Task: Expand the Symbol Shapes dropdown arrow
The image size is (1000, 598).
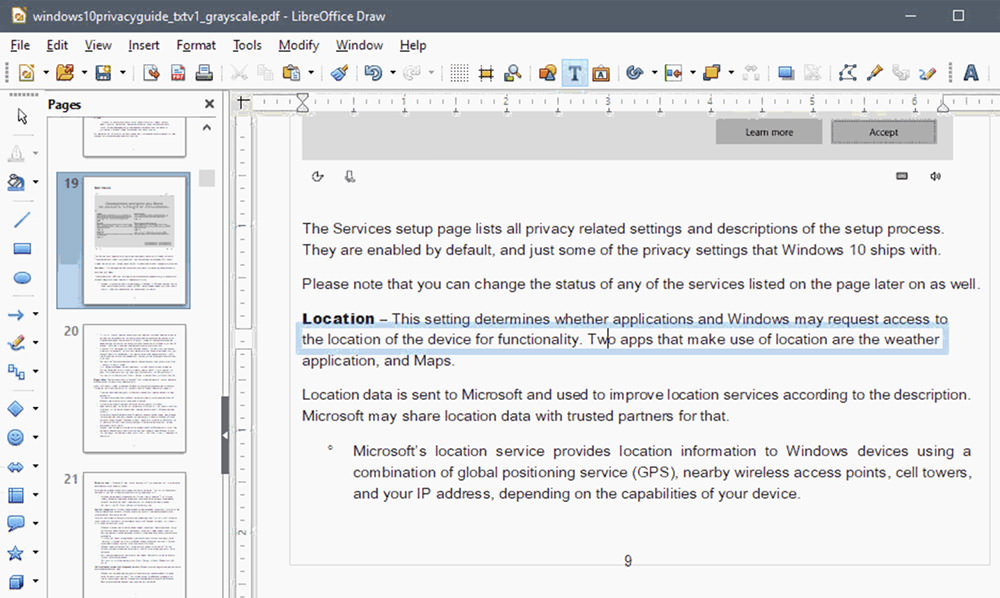Action: pyautogui.click(x=36, y=437)
